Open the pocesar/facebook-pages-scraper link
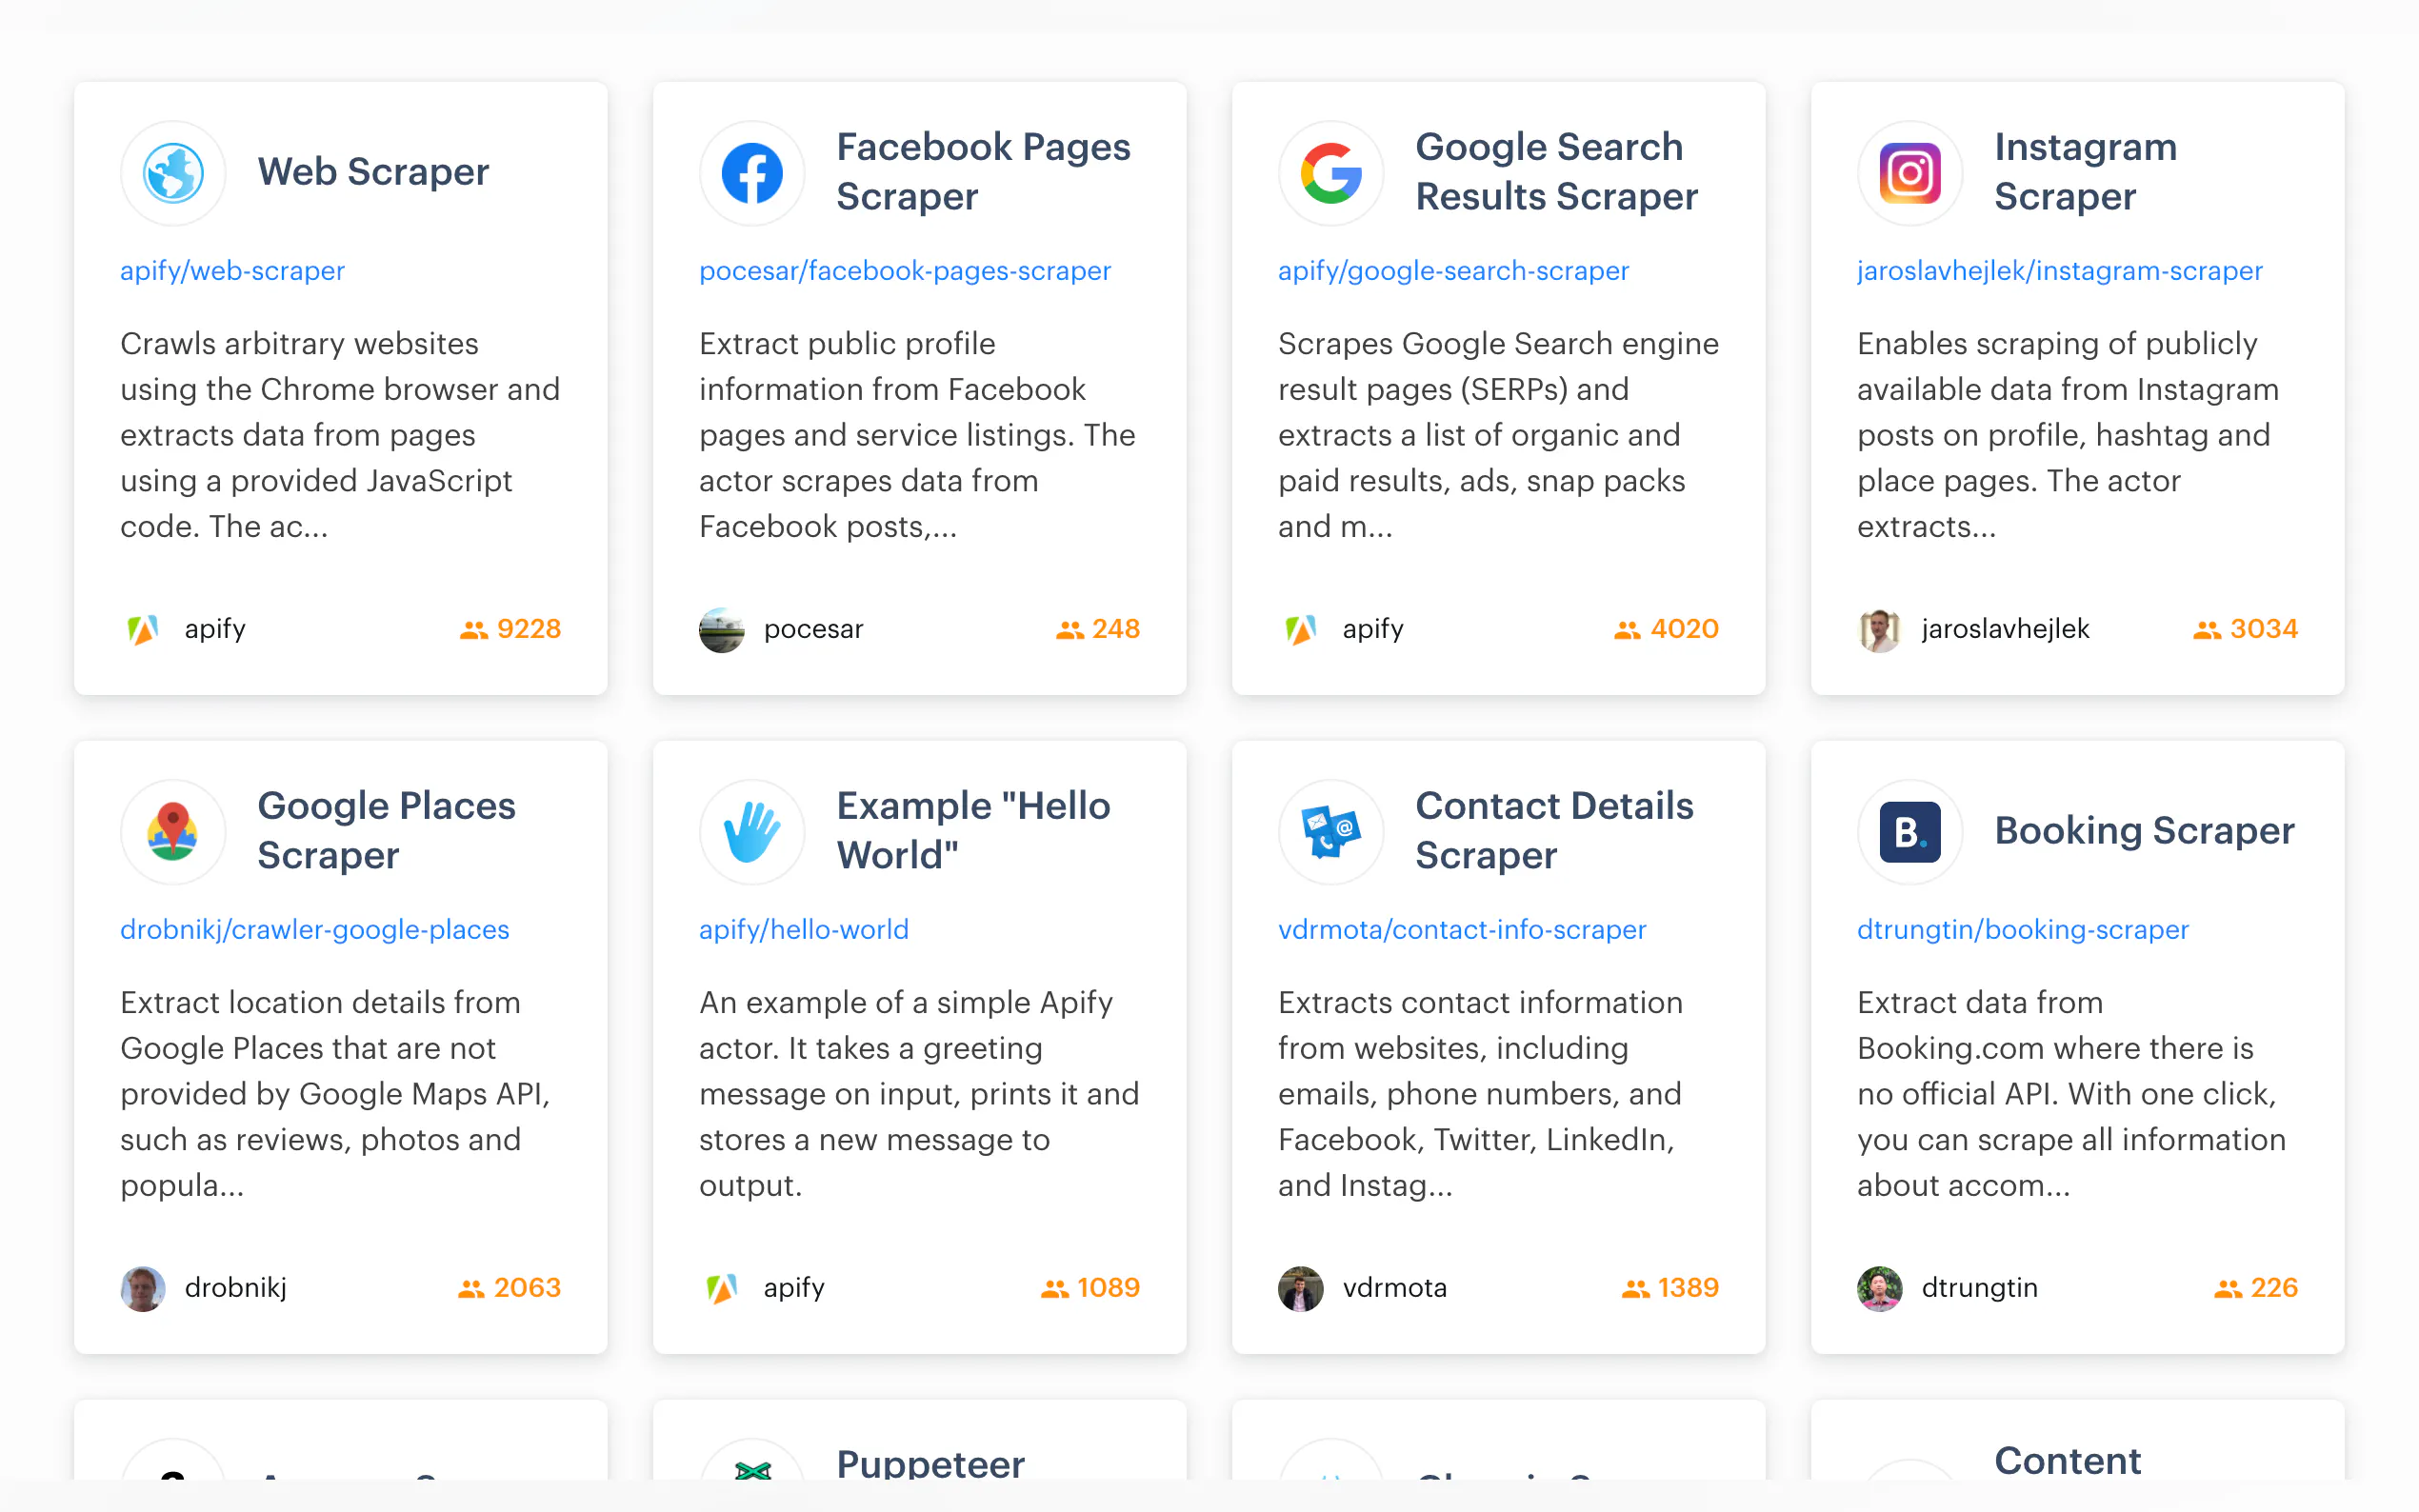 tap(904, 271)
